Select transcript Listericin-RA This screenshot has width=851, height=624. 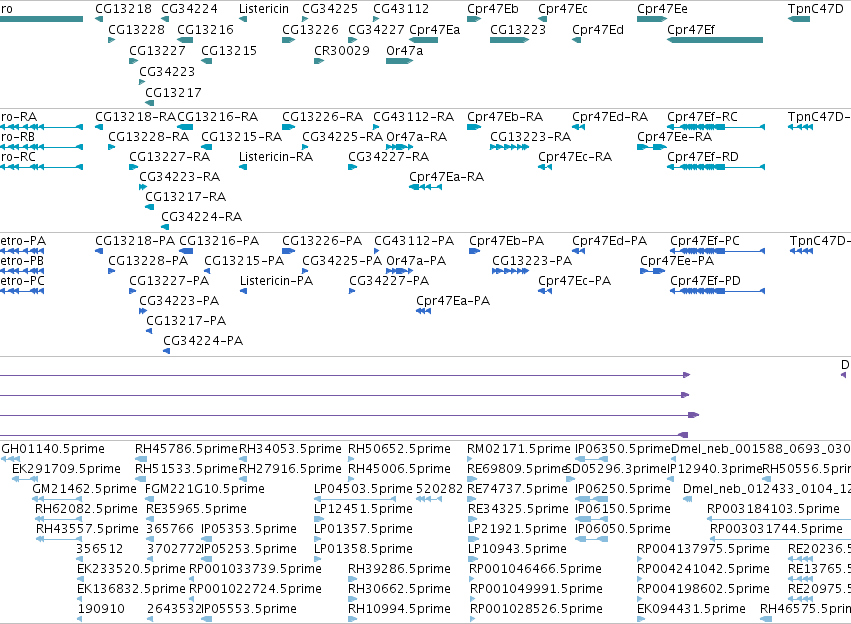pos(276,156)
